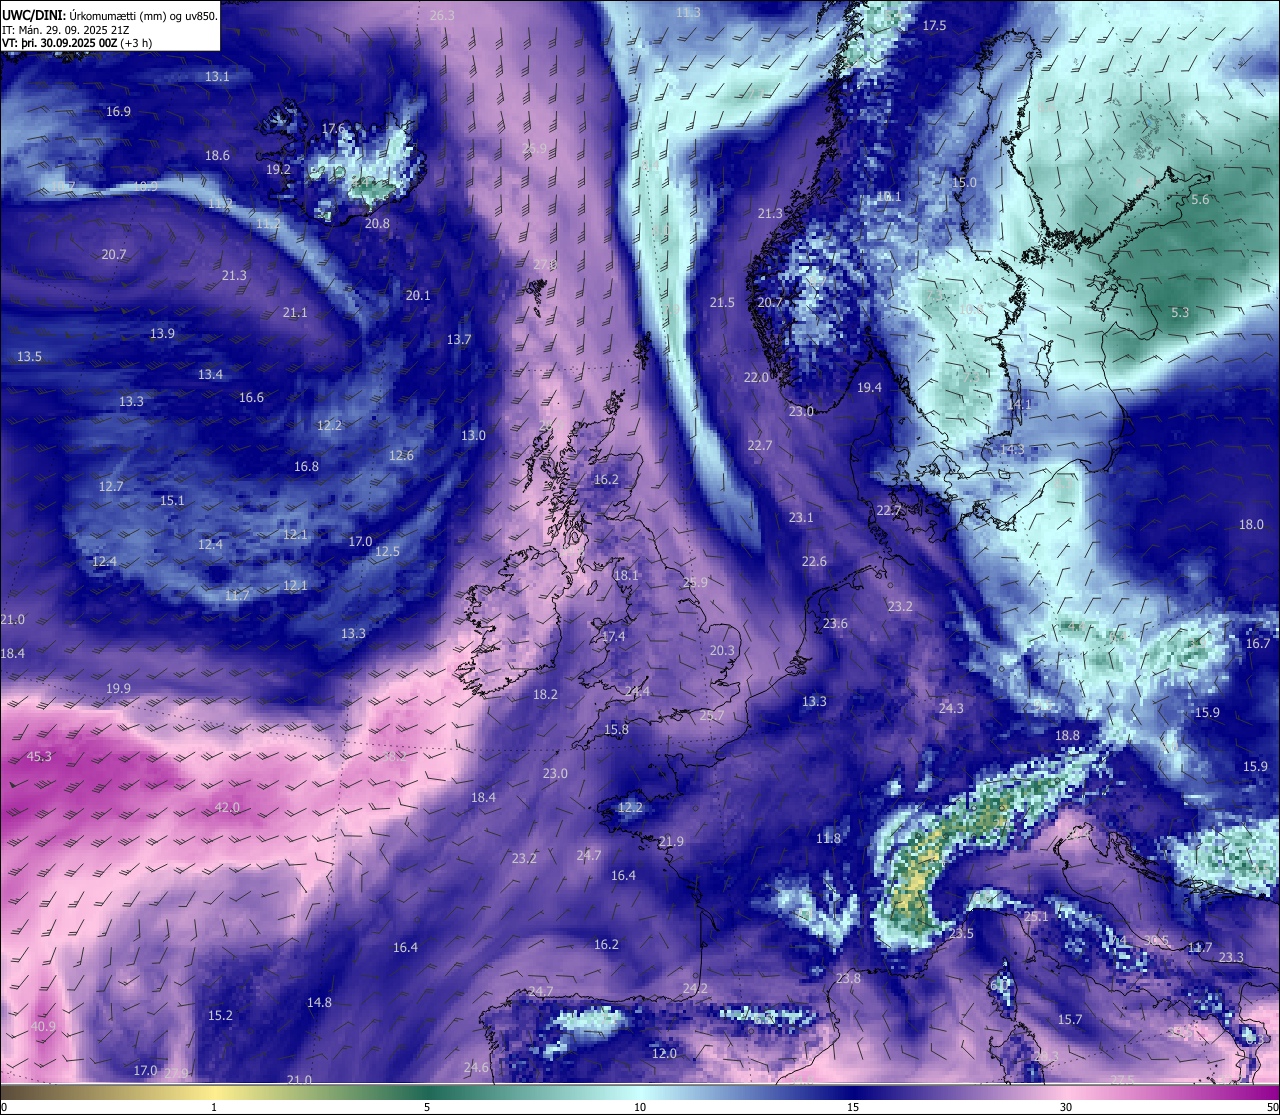The image size is (1280, 1115).
Task: Click the 13.1 value on the map
Action: (217, 77)
